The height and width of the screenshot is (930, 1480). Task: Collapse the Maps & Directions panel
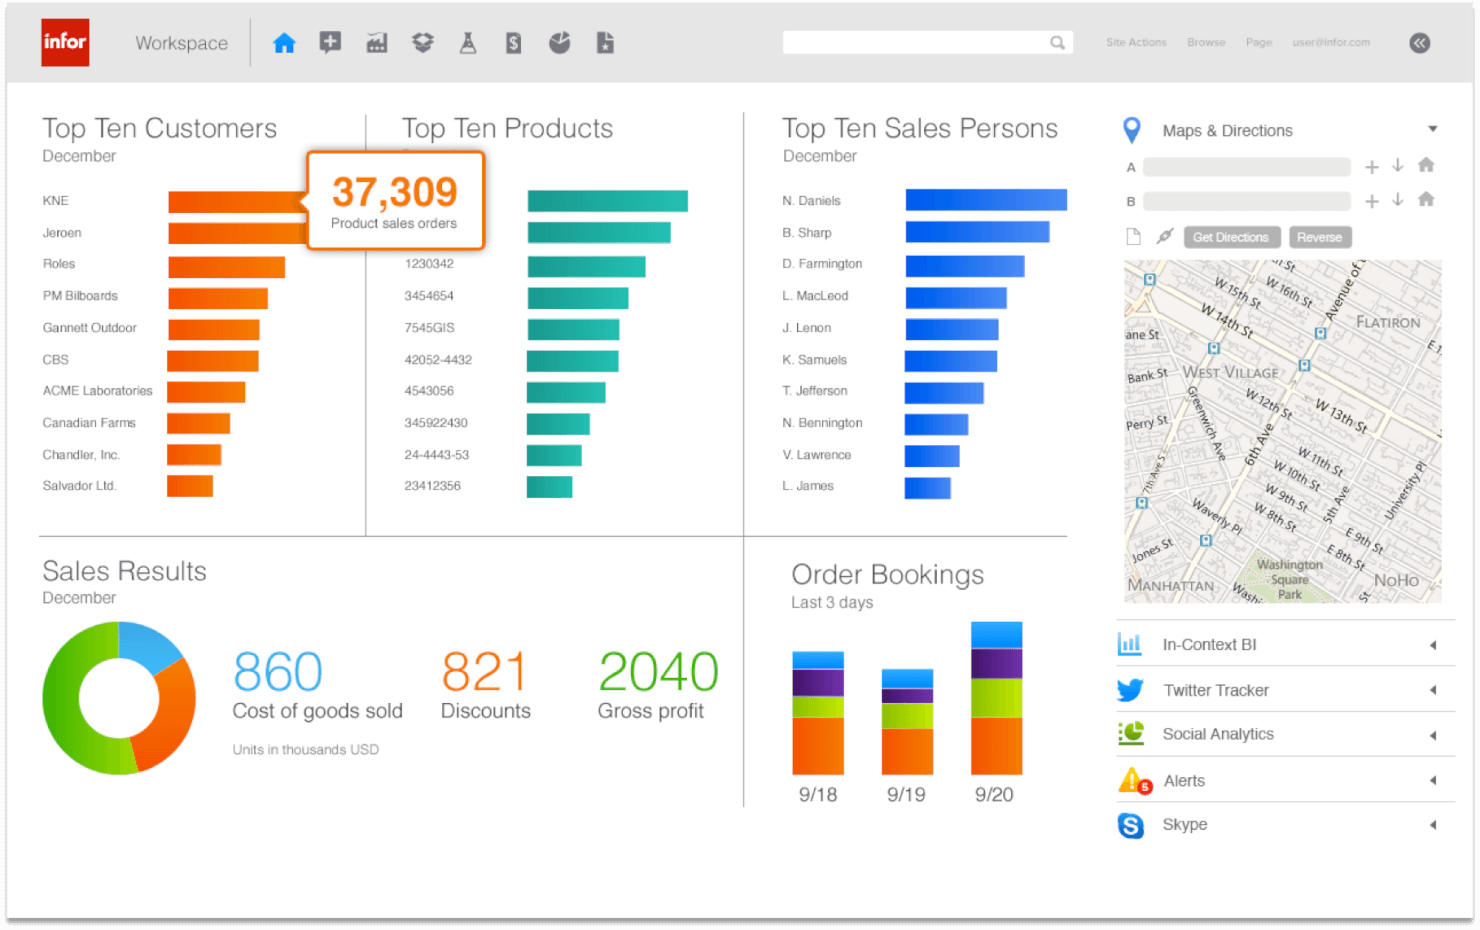pyautogui.click(x=1434, y=128)
